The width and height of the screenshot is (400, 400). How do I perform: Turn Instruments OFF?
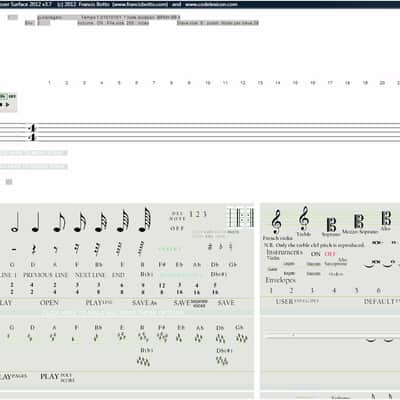[330, 254]
